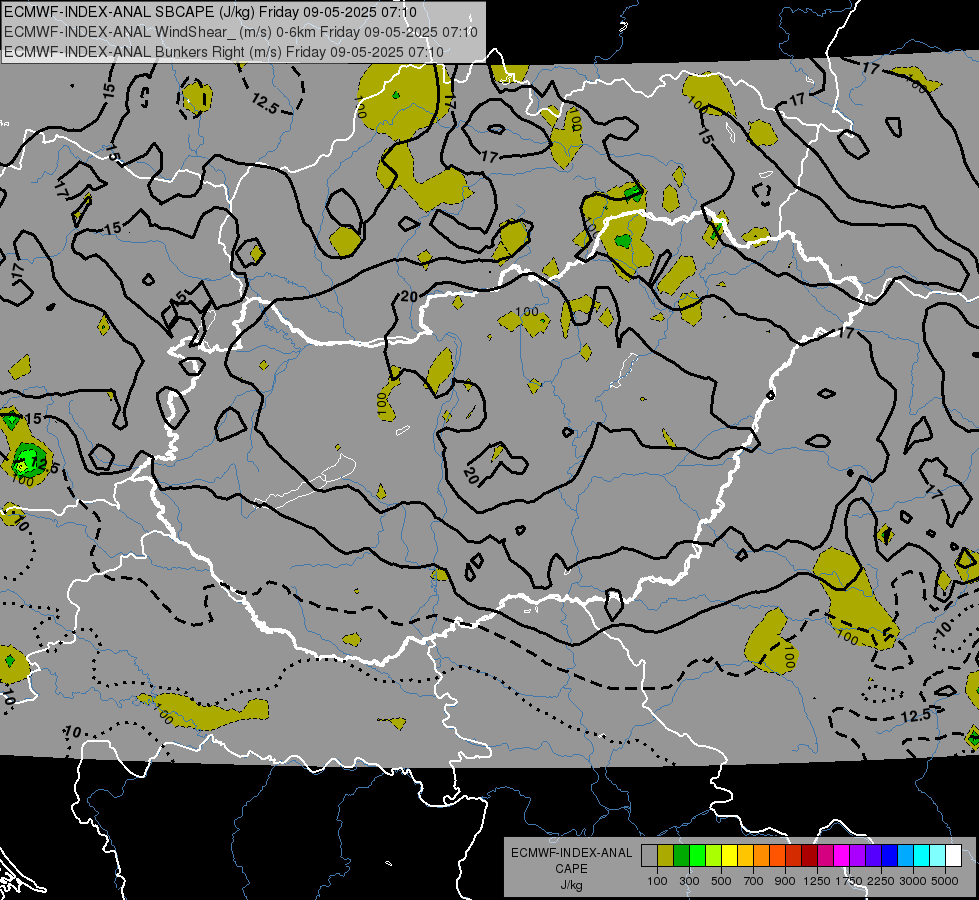
Task: Select the white 5000 J/kg legend swatch
Action: pos(954,855)
